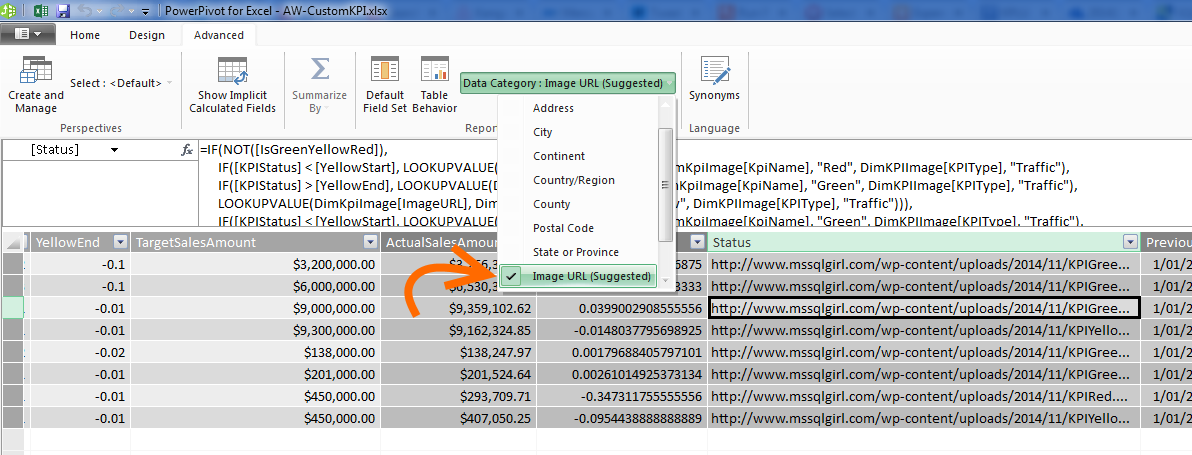Select cell $138,000.00
Screen dimensions: 1192x455
(255, 352)
